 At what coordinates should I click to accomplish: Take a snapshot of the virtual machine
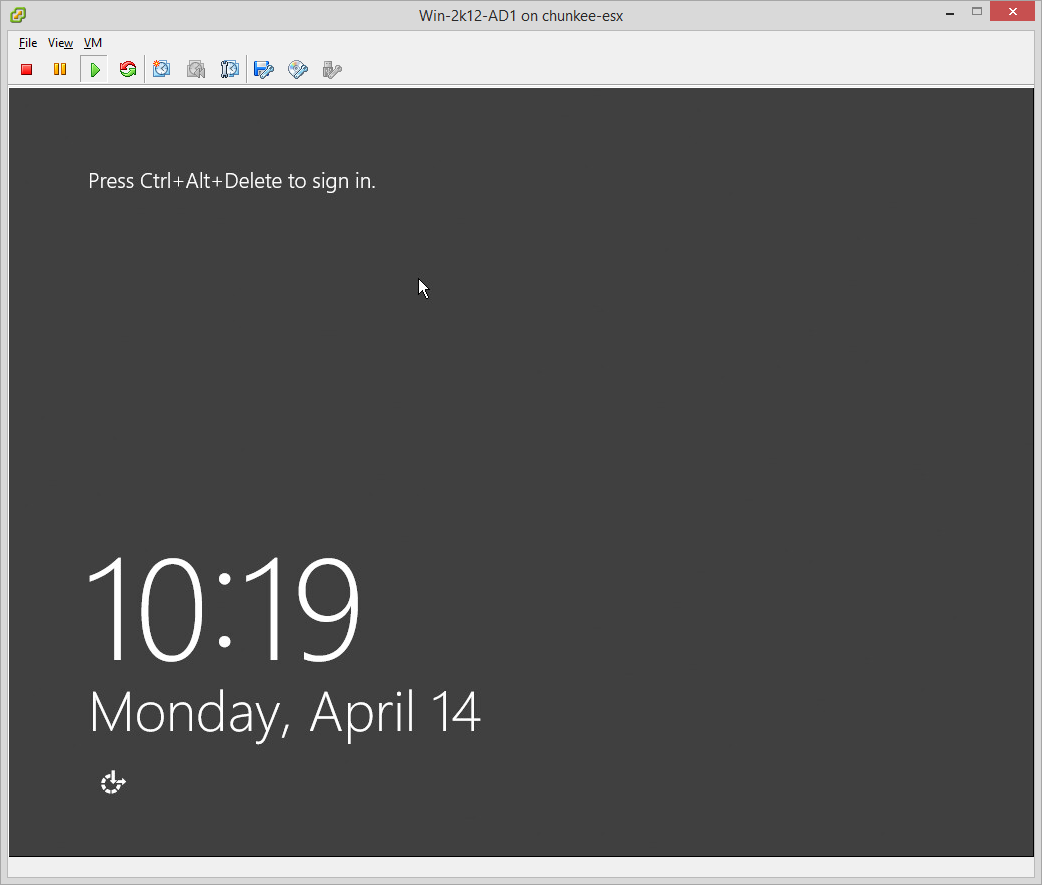click(162, 69)
